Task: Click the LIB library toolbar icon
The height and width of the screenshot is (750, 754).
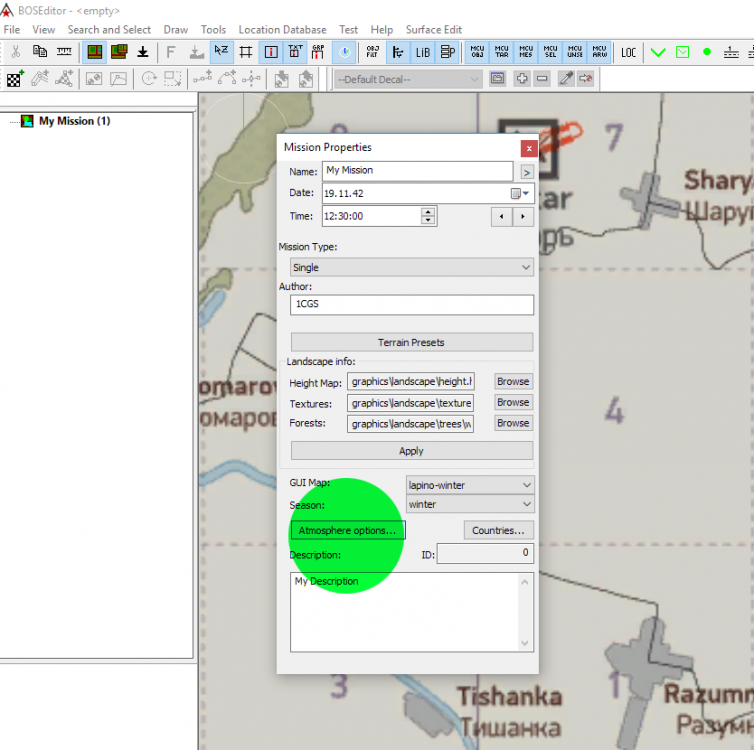Action: pyautogui.click(x=422, y=52)
